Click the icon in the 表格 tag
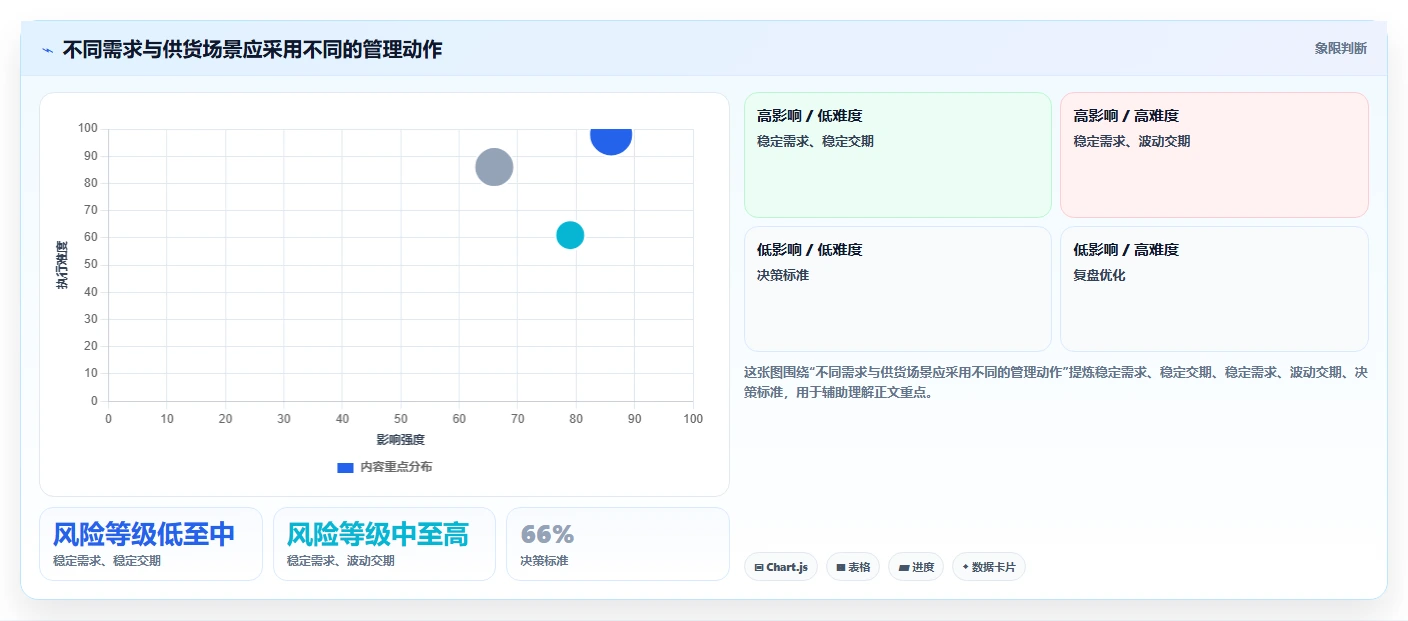Image resolution: width=1408 pixels, height=621 pixels. pos(841,568)
